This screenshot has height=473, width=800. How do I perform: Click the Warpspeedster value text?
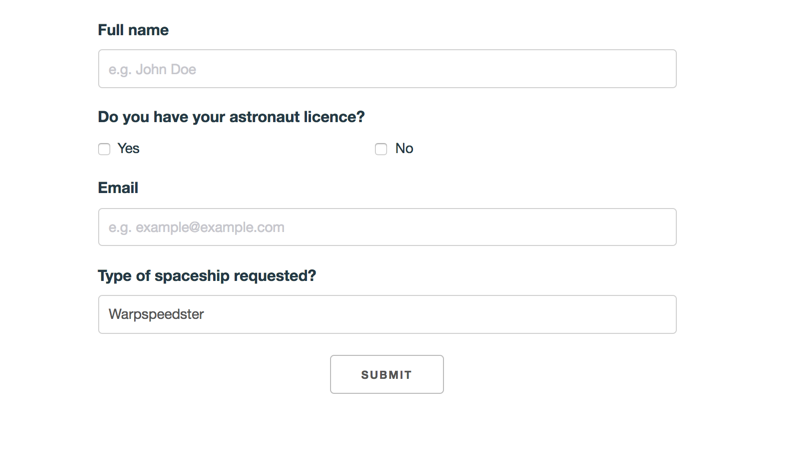157,315
